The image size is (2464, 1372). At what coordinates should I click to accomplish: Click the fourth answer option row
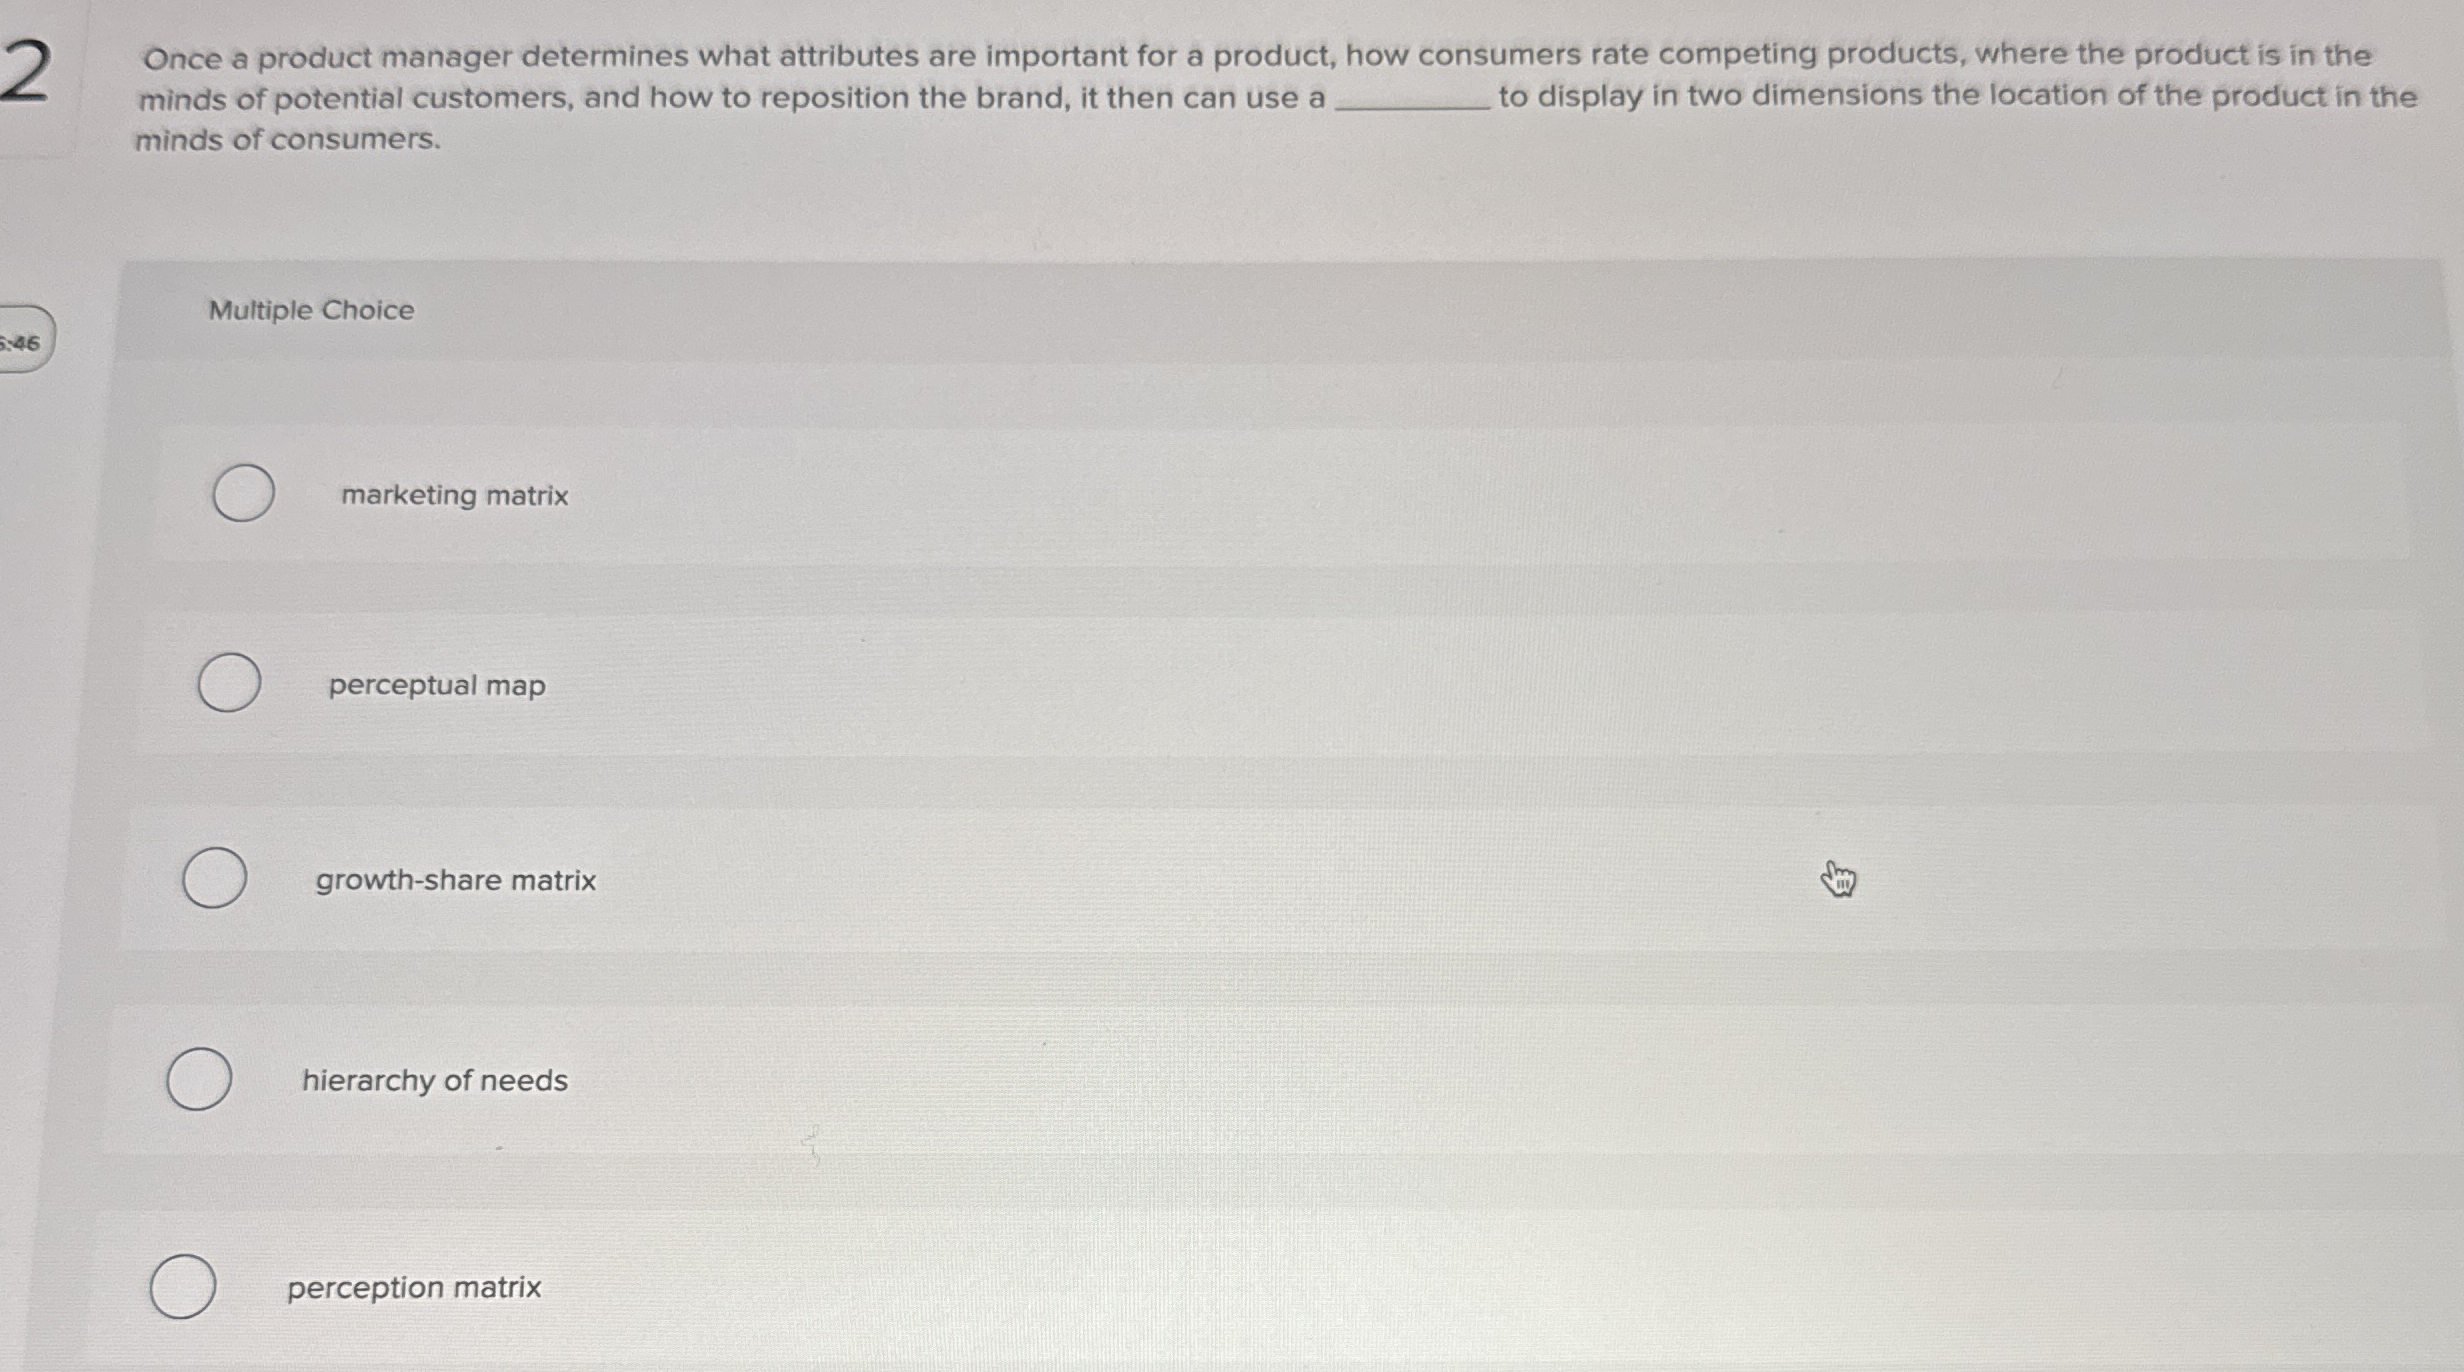(x=1200, y=1080)
